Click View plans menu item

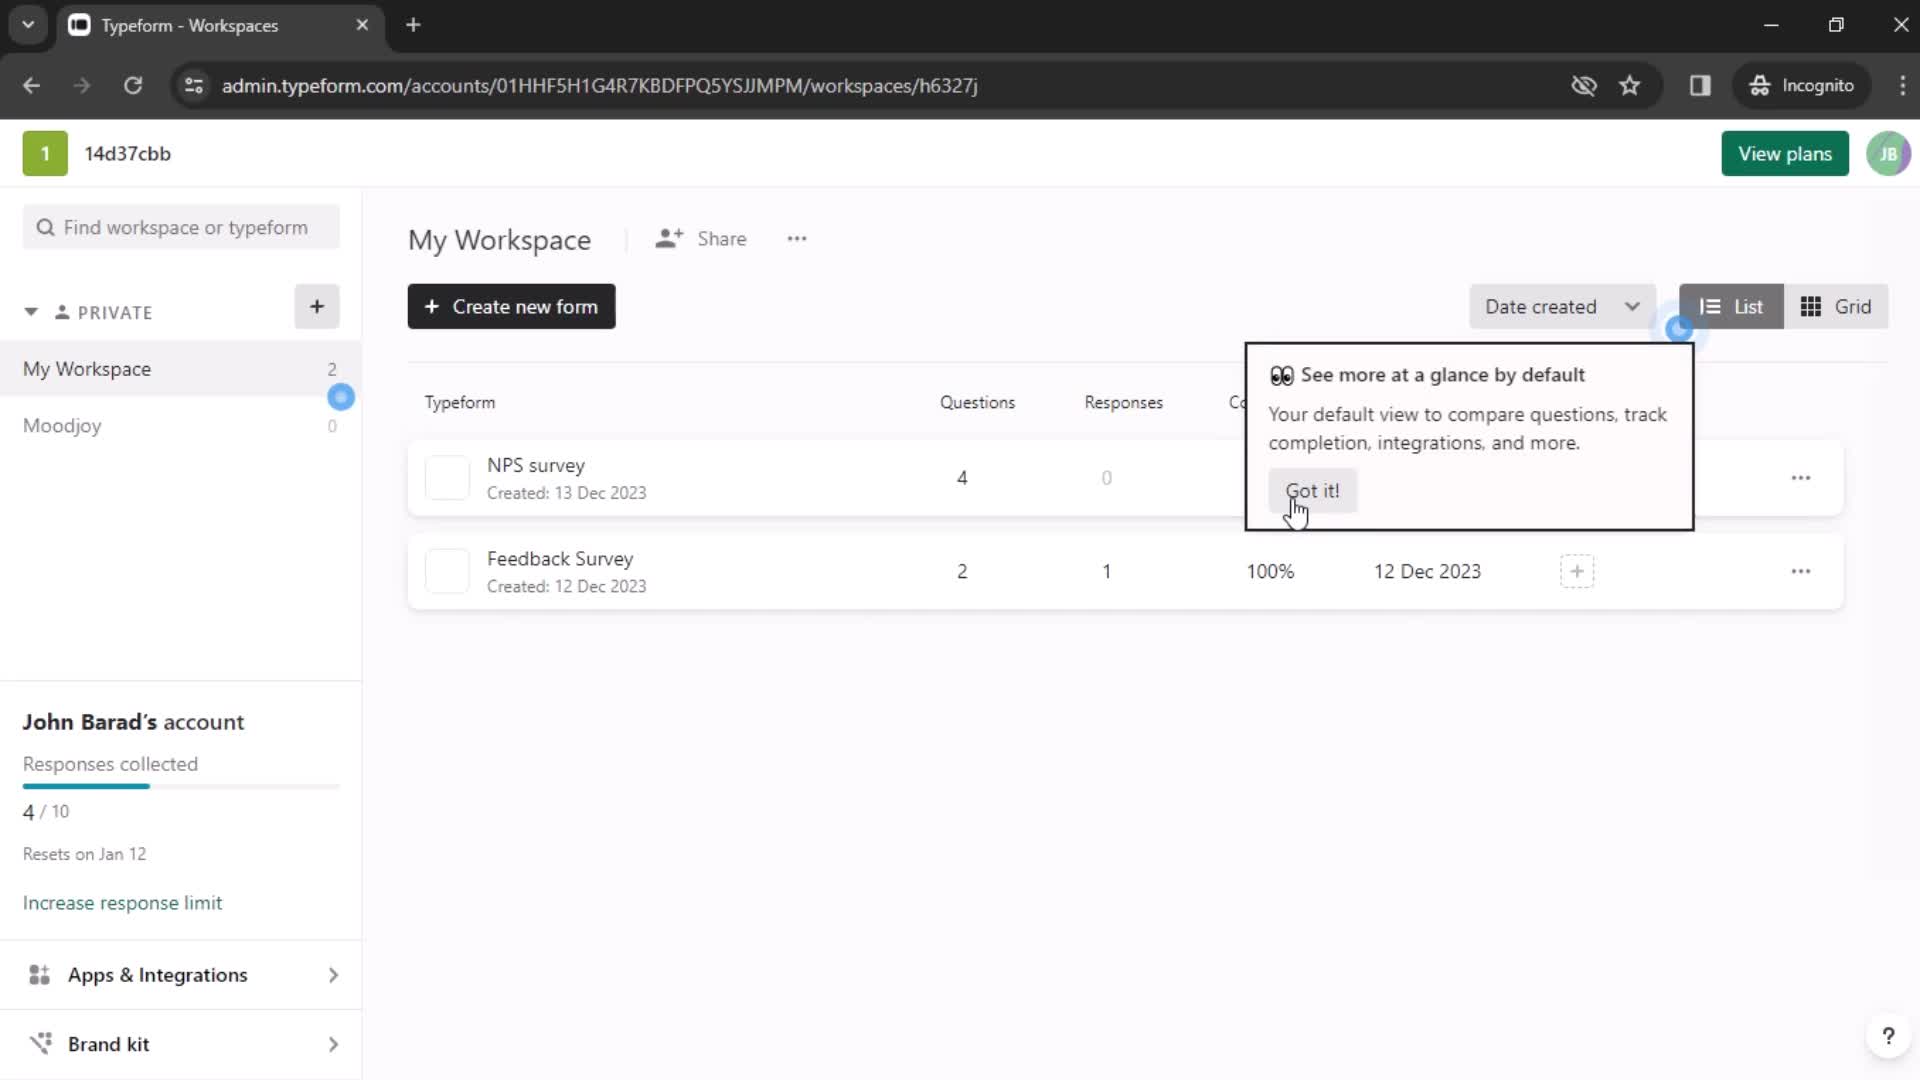point(1785,153)
